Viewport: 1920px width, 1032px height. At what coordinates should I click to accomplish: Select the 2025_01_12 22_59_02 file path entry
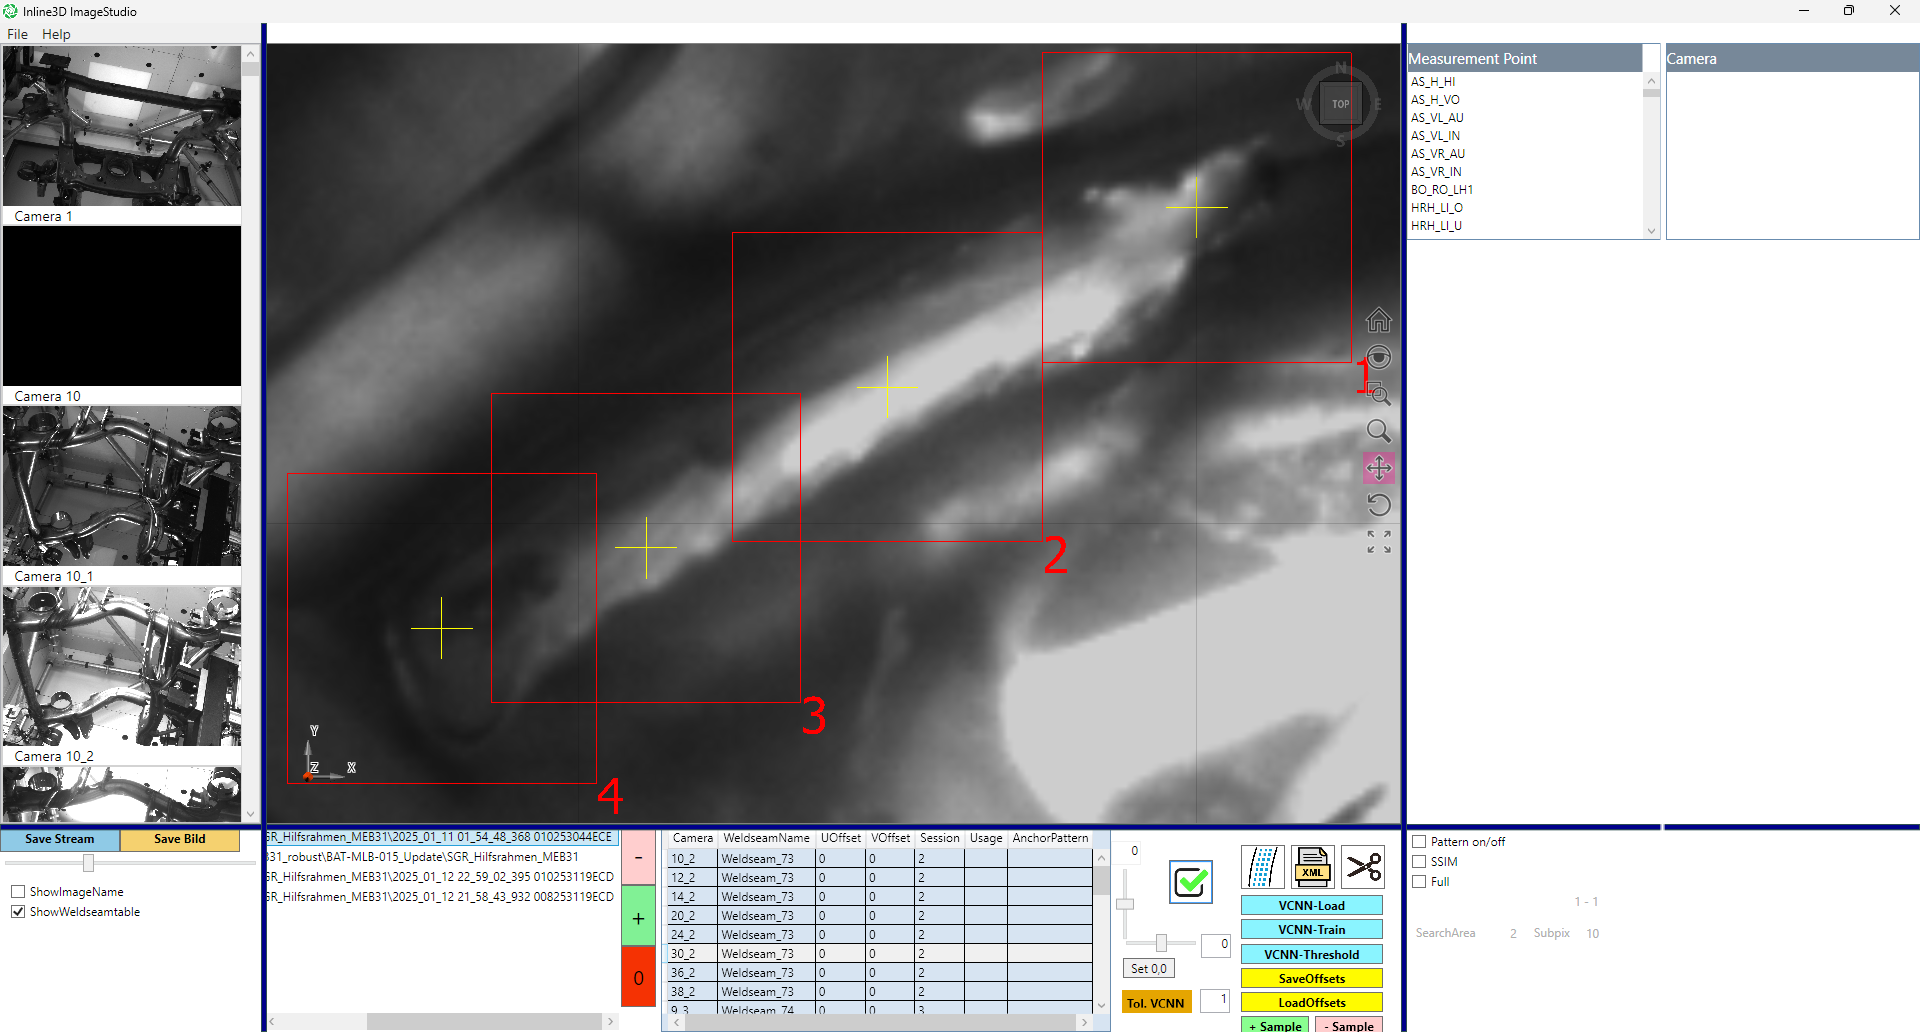[x=441, y=877]
